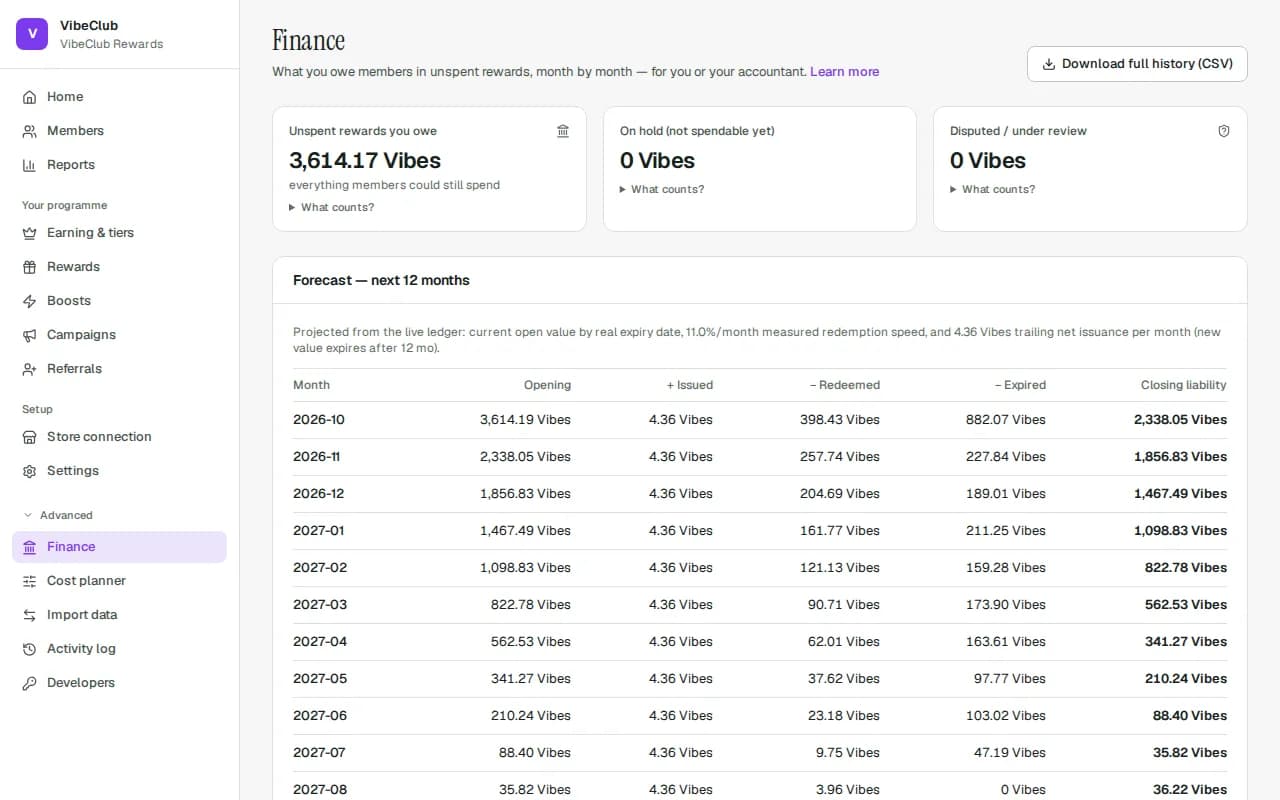Click the Store connection icon
1280x800 pixels.
point(29,437)
